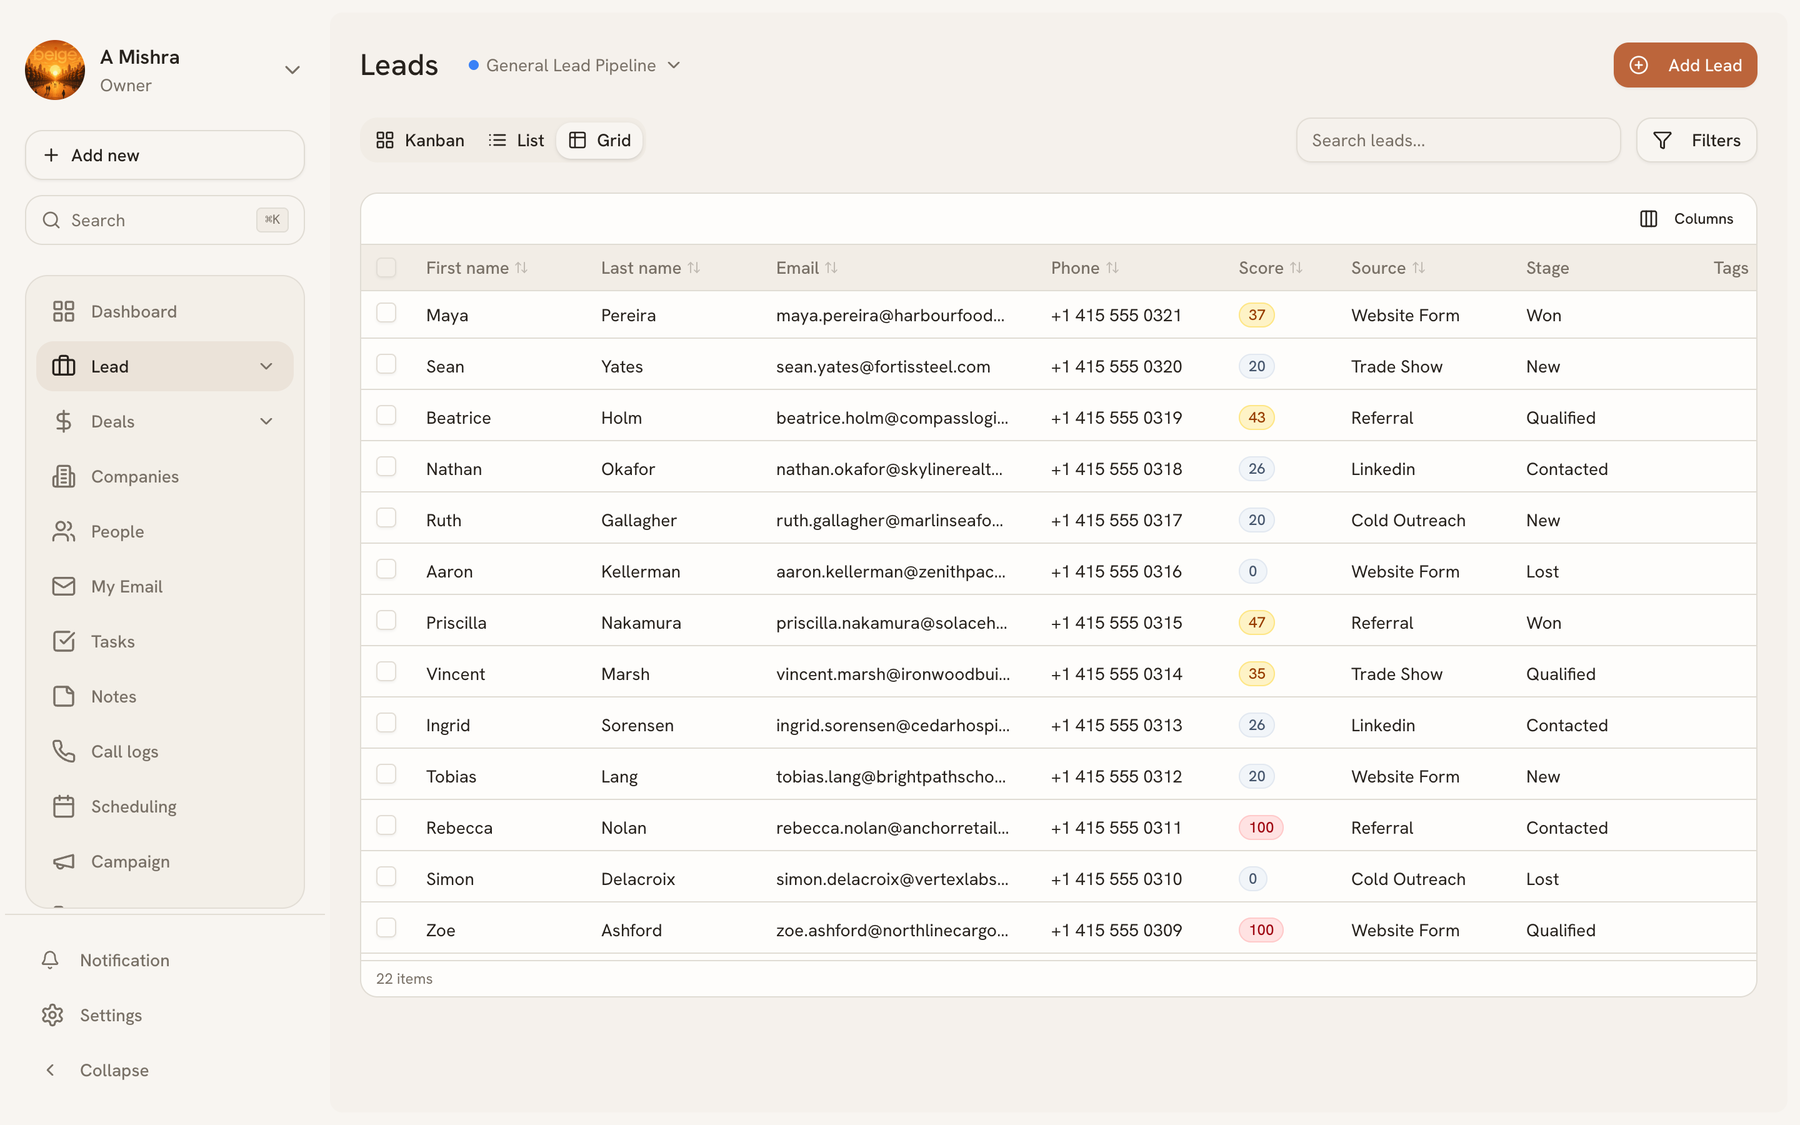Click the Add Lead button

coord(1685,65)
